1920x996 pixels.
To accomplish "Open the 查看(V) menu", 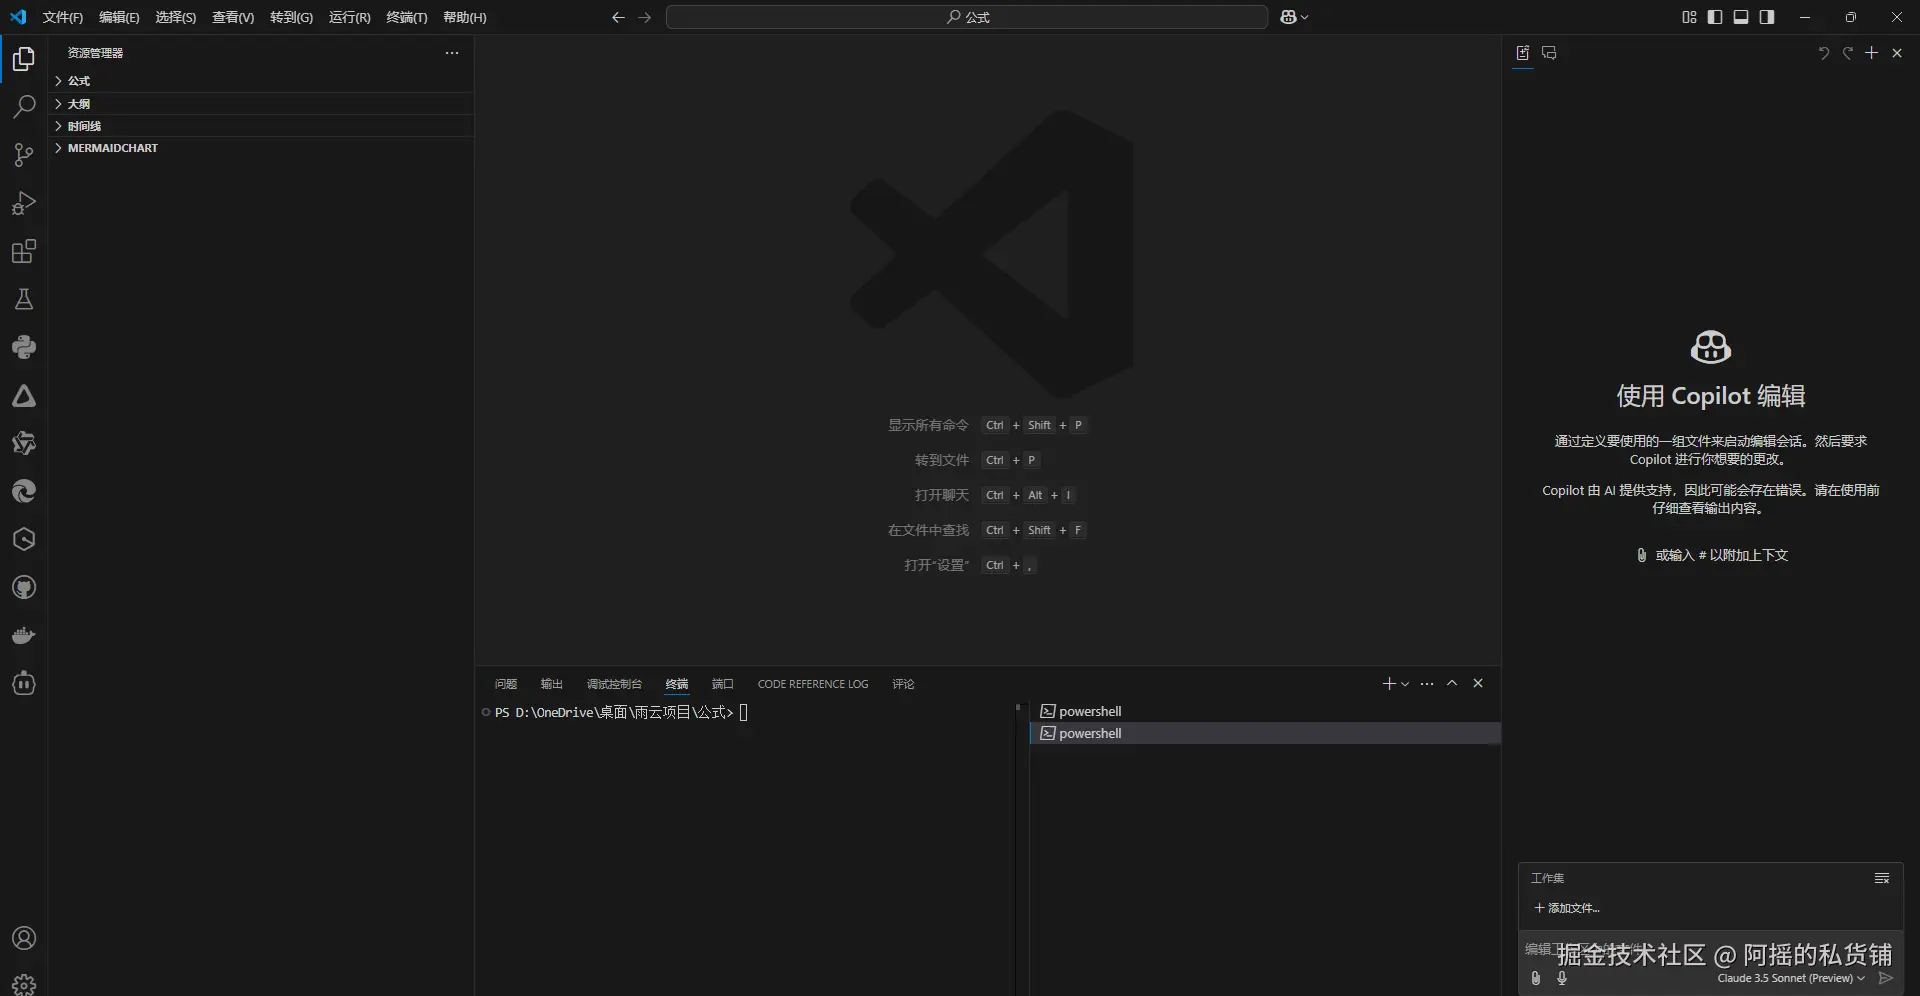I will tap(233, 17).
